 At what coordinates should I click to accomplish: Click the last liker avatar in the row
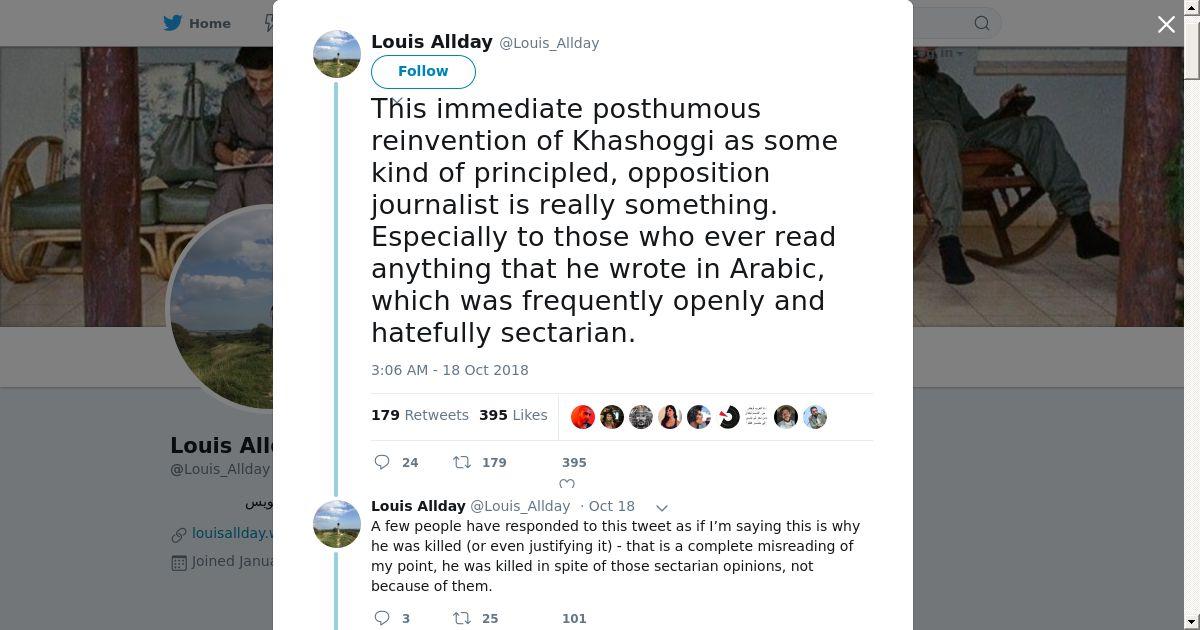click(815, 417)
